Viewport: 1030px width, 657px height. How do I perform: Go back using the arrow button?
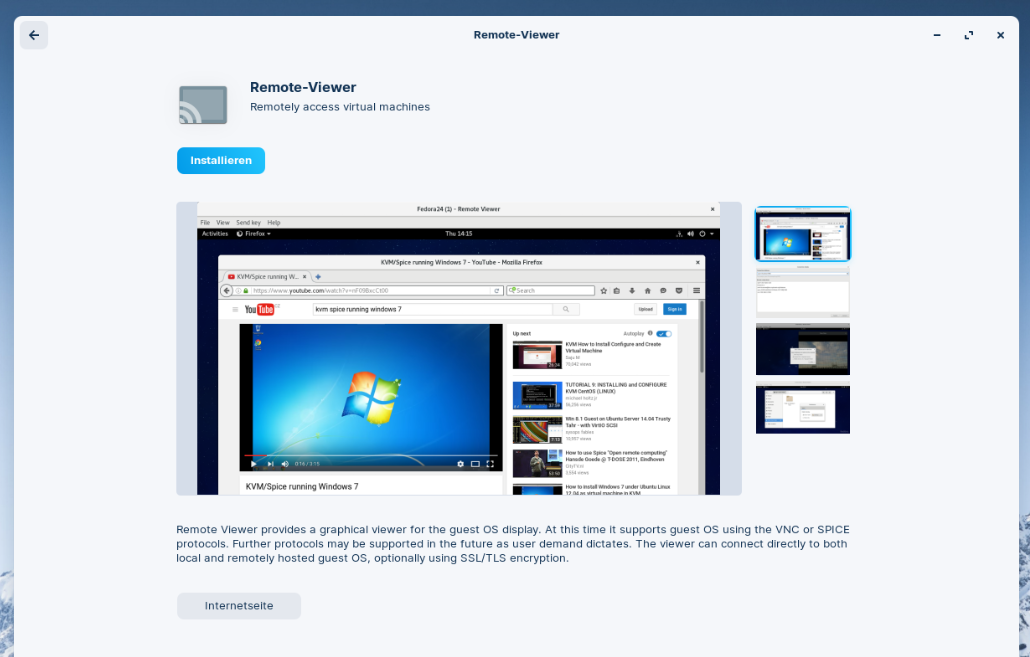tap(34, 35)
